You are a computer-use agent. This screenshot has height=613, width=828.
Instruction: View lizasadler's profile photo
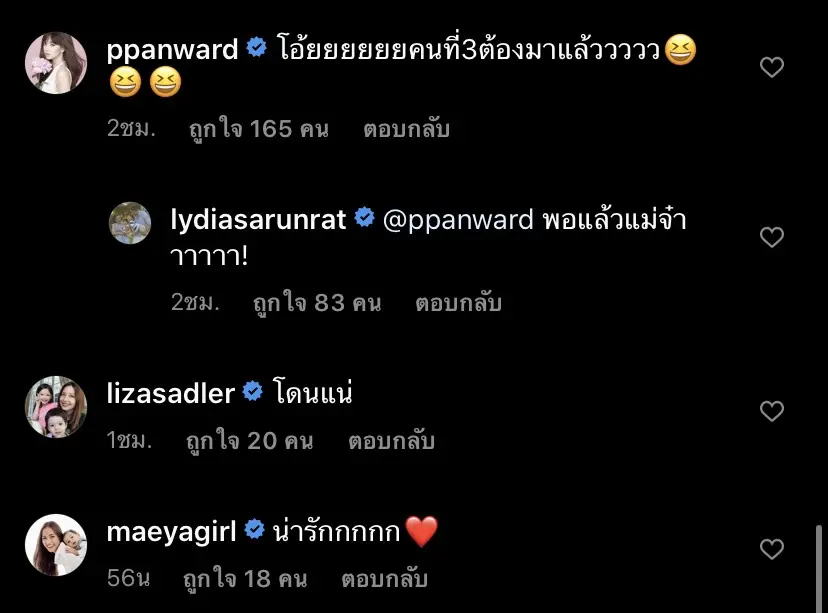click(56, 407)
